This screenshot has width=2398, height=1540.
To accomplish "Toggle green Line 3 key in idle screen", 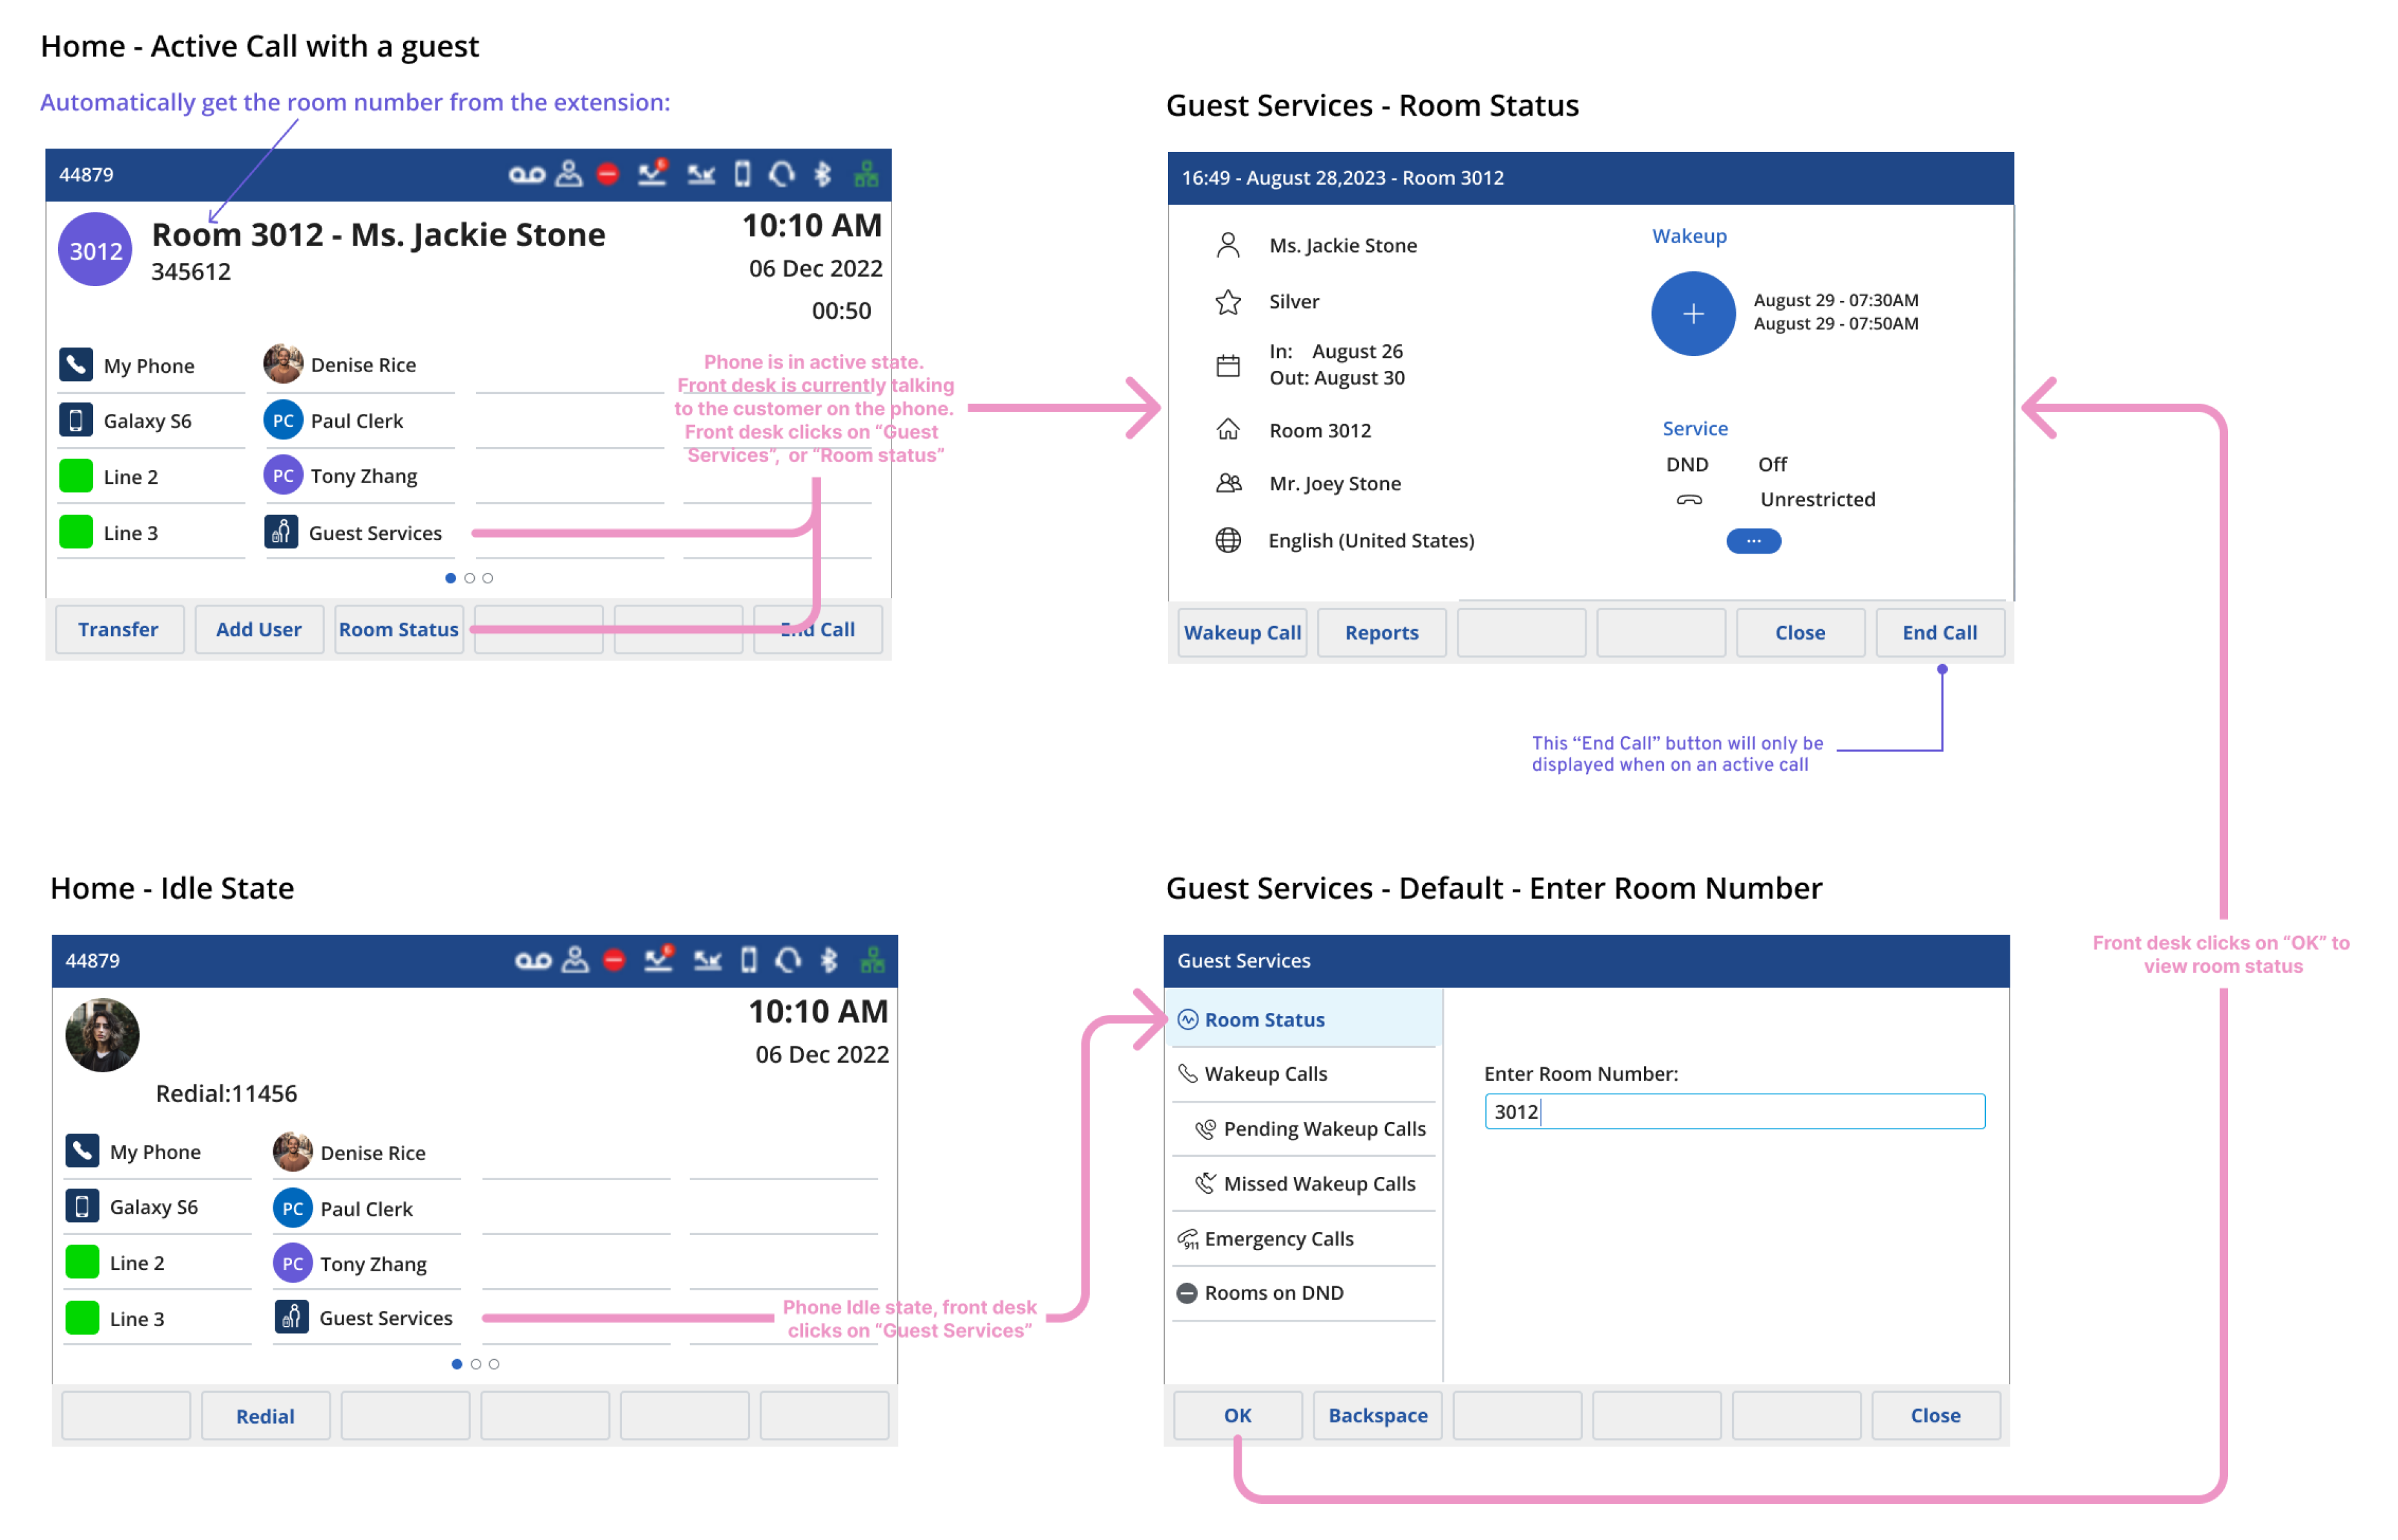I will coord(82,1318).
